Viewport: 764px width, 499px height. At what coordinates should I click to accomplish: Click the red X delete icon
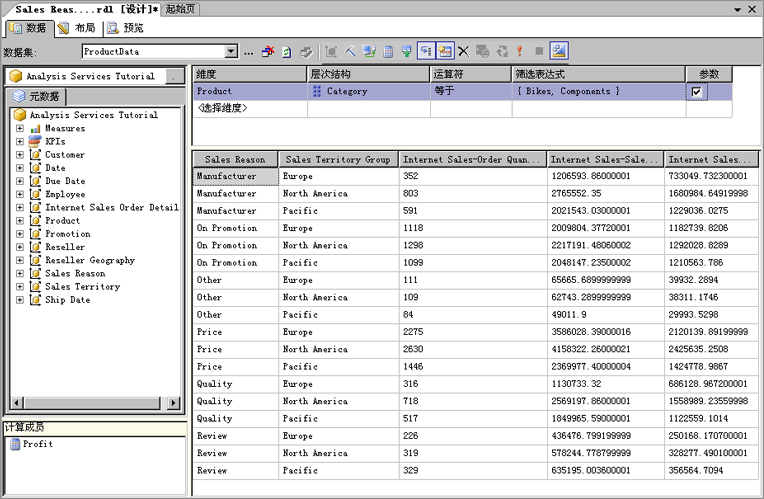463,51
